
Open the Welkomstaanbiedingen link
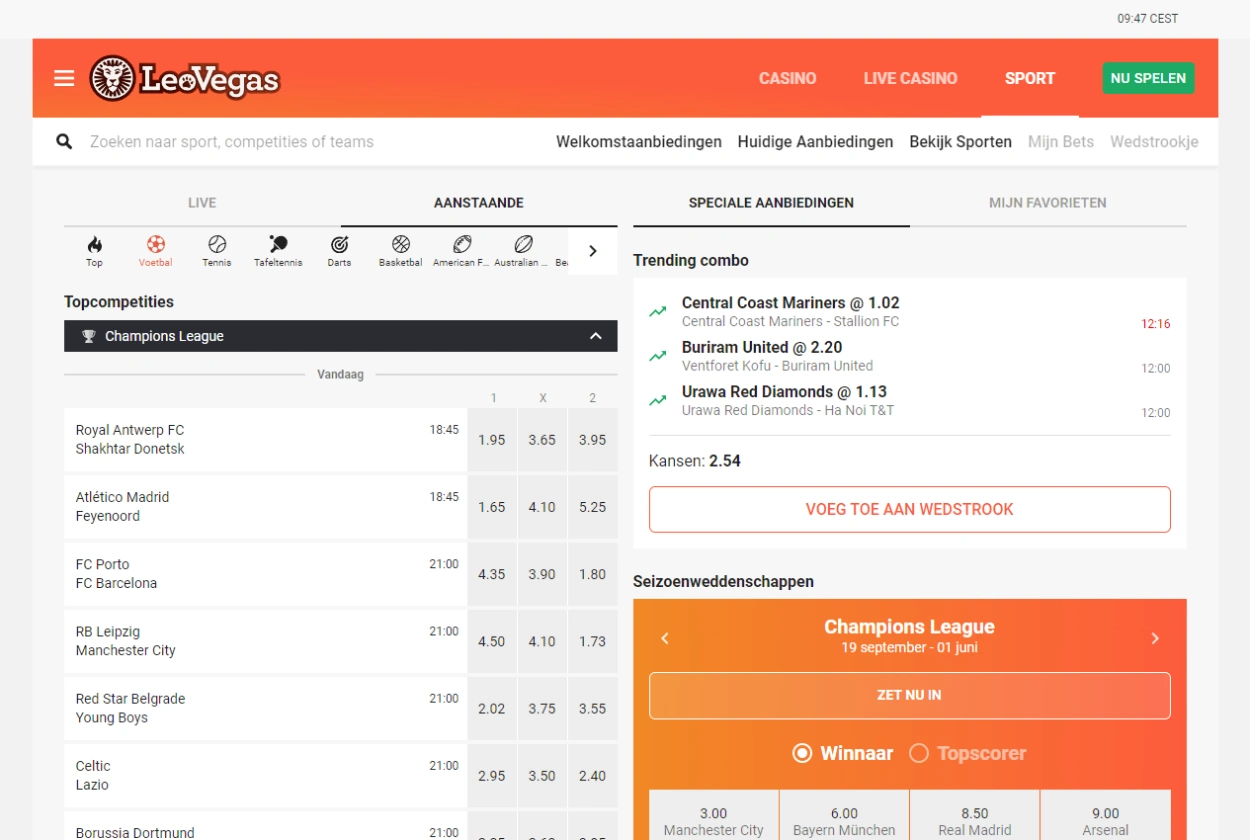tap(639, 142)
